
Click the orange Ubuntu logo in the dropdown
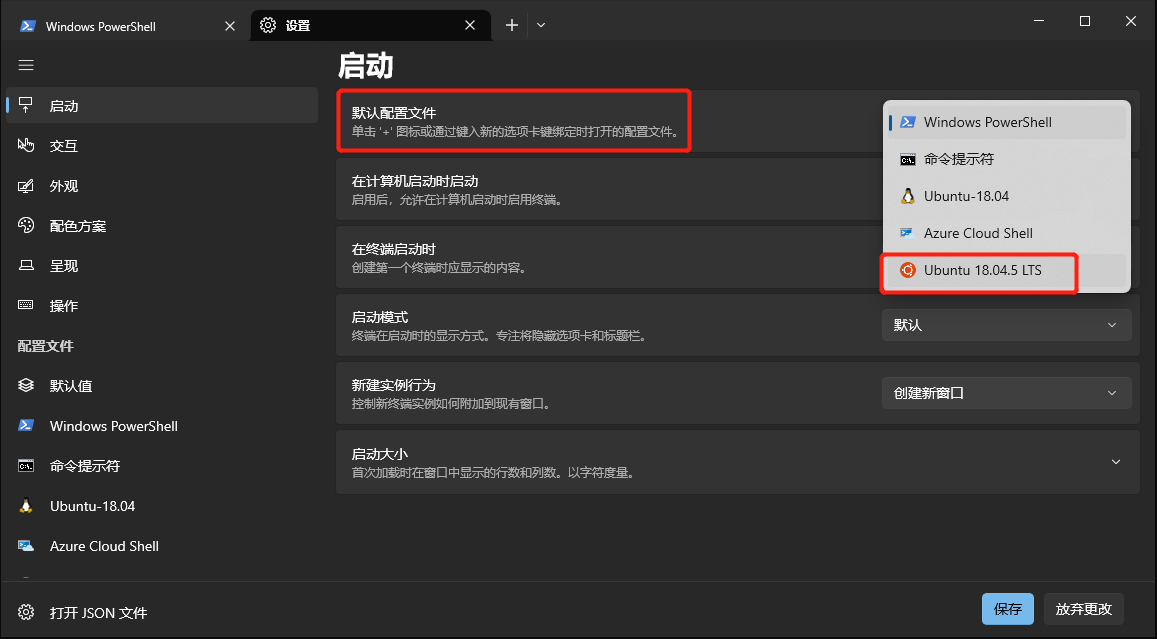(908, 270)
